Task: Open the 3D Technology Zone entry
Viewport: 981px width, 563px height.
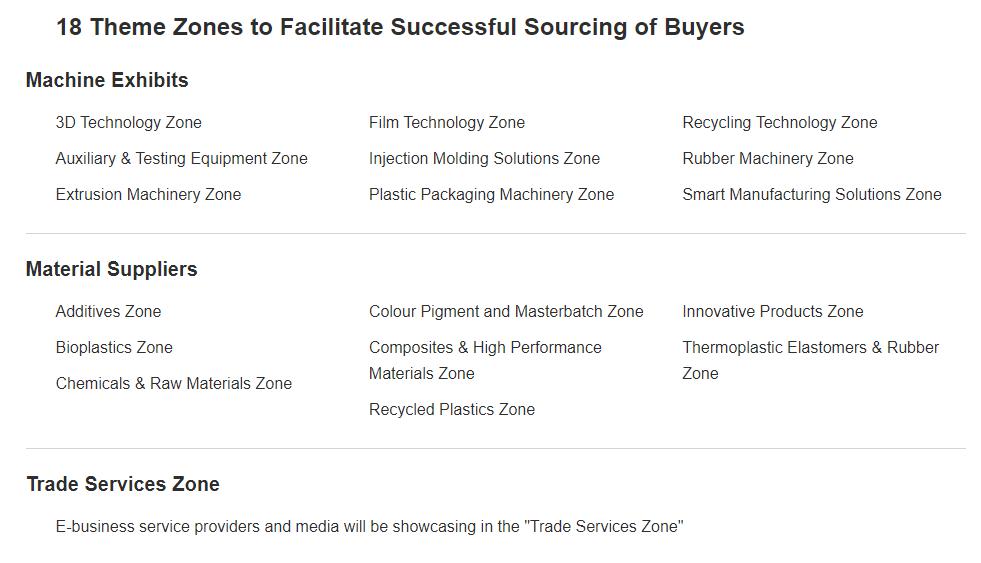Action: click(x=128, y=123)
